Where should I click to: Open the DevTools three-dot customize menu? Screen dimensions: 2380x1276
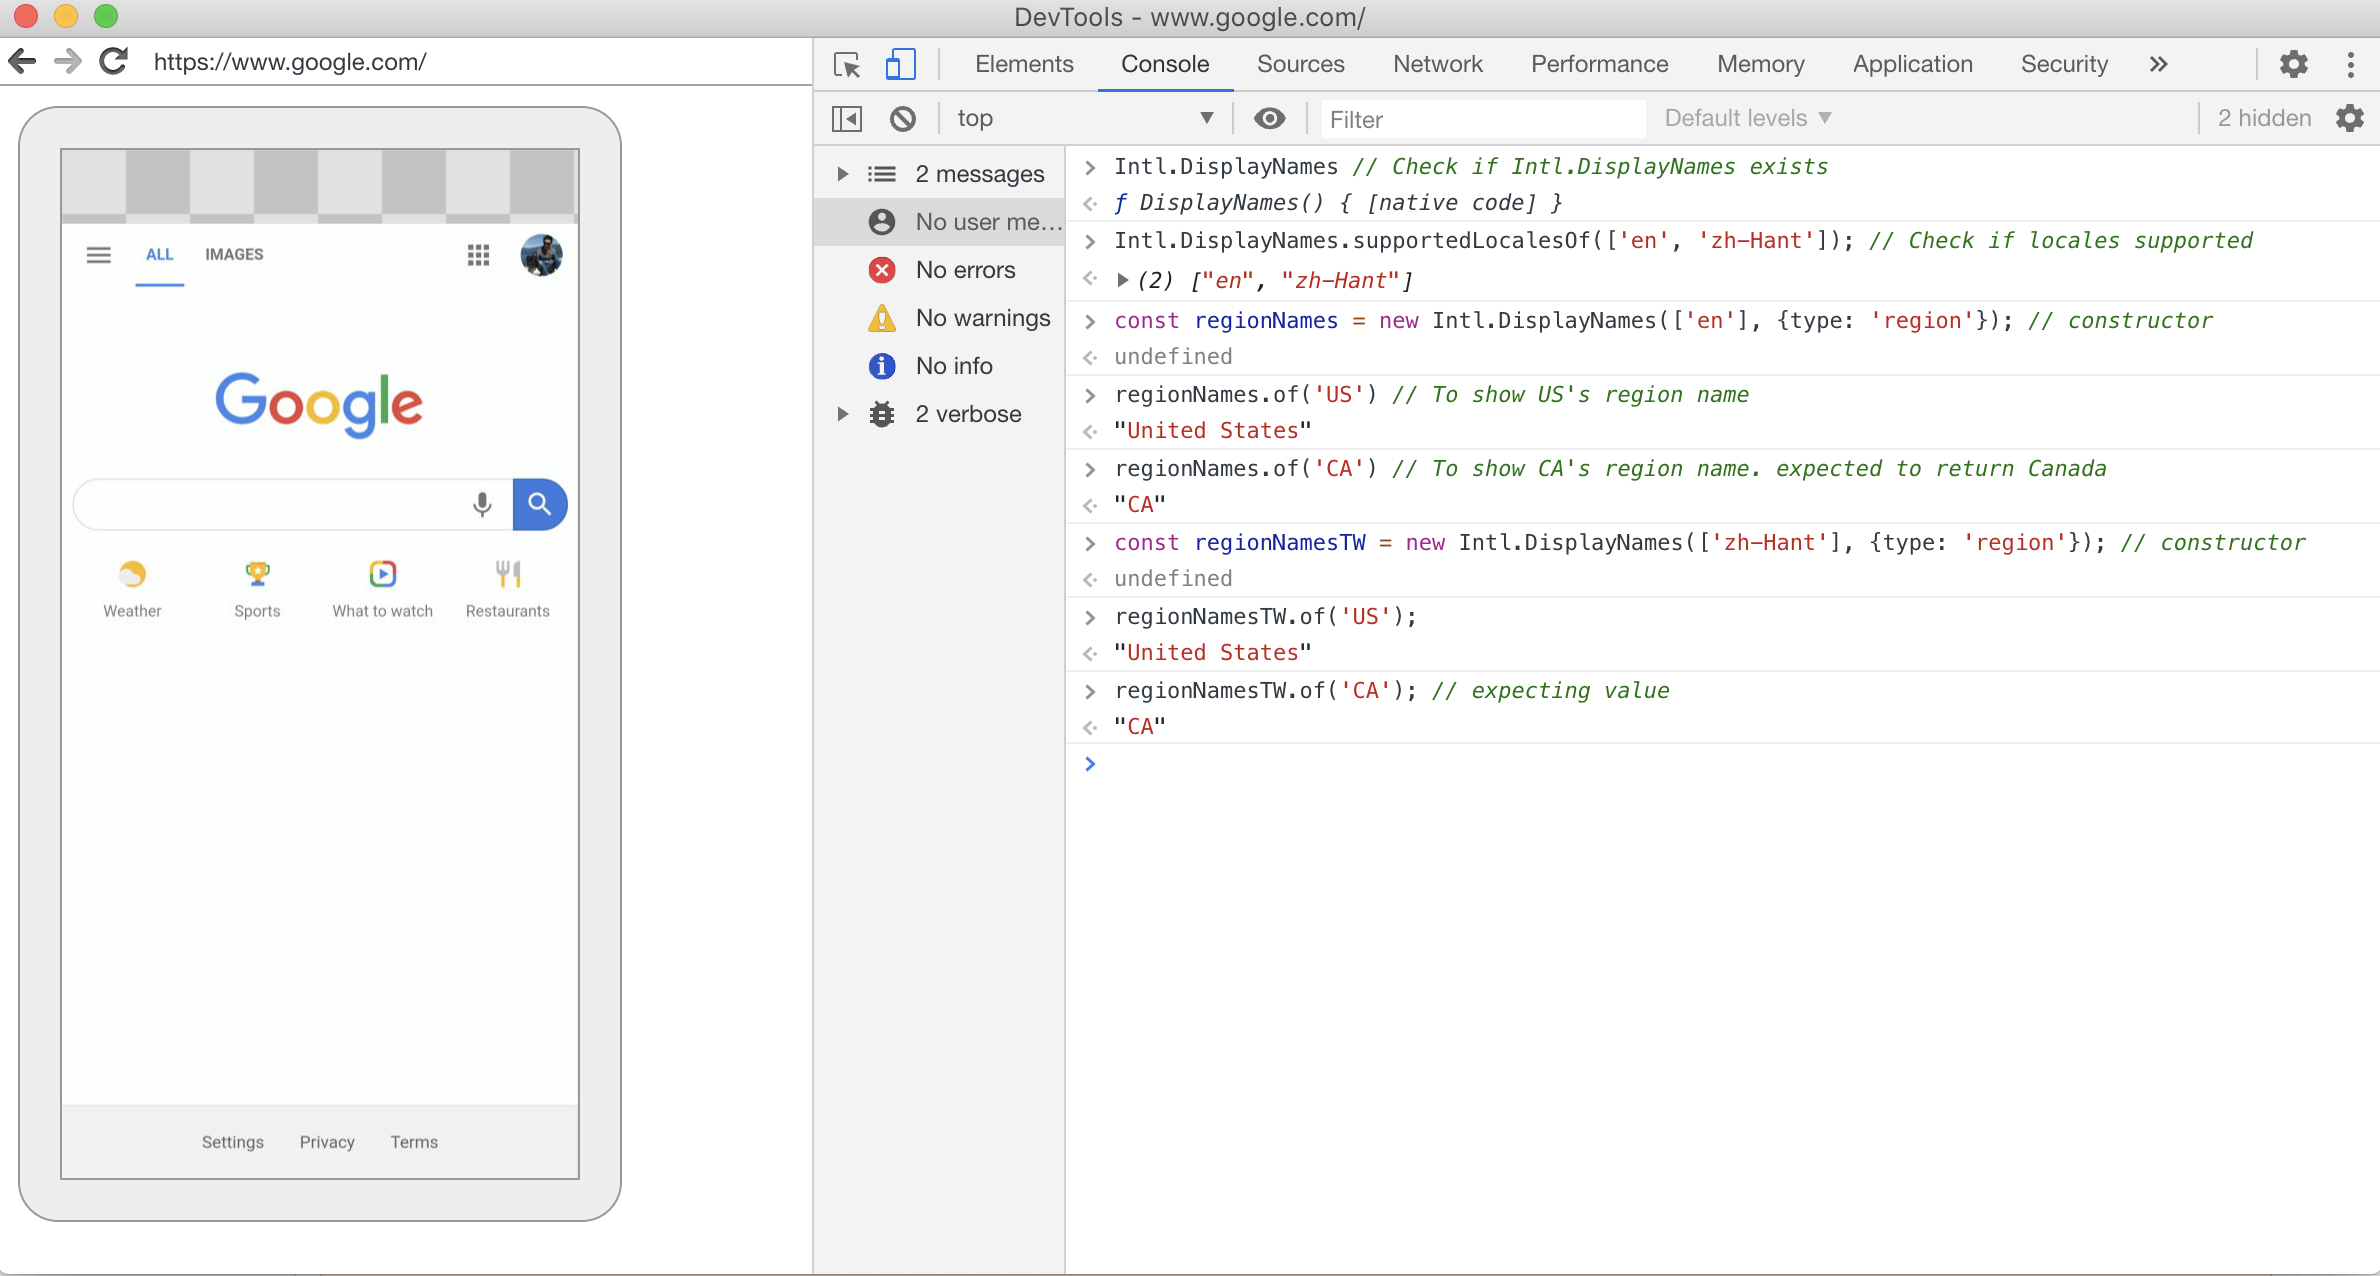coord(2350,65)
